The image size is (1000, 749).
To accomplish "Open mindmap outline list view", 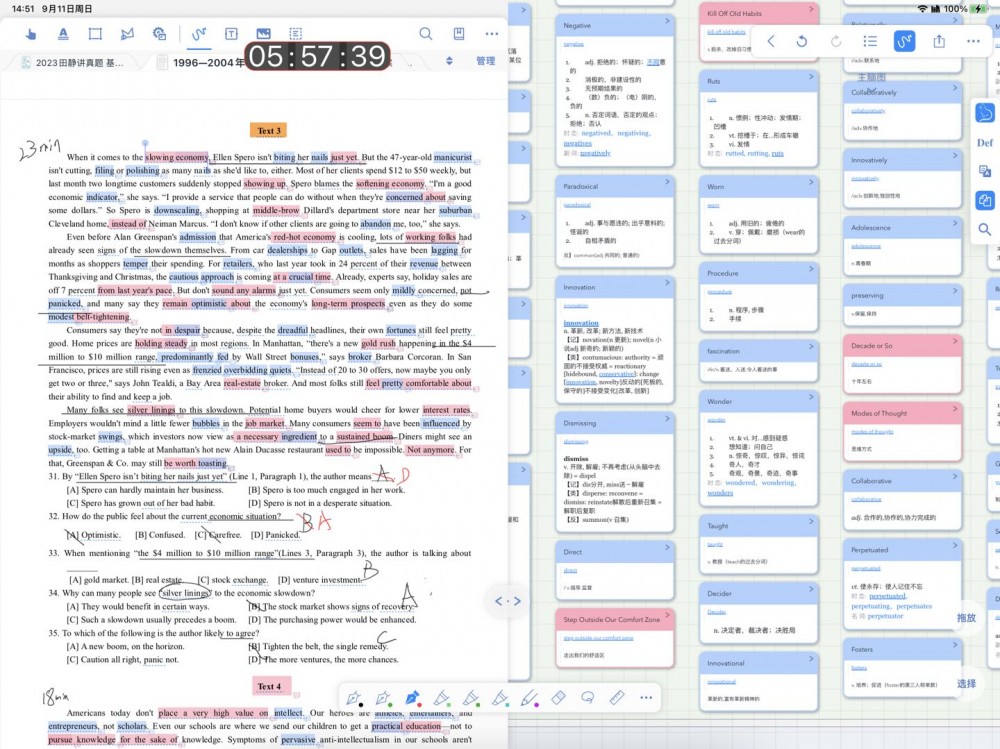I will click(870, 41).
